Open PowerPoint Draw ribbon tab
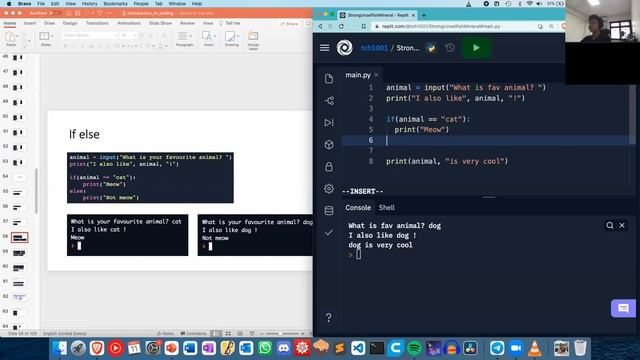This screenshot has width=640, height=360. 49,23
